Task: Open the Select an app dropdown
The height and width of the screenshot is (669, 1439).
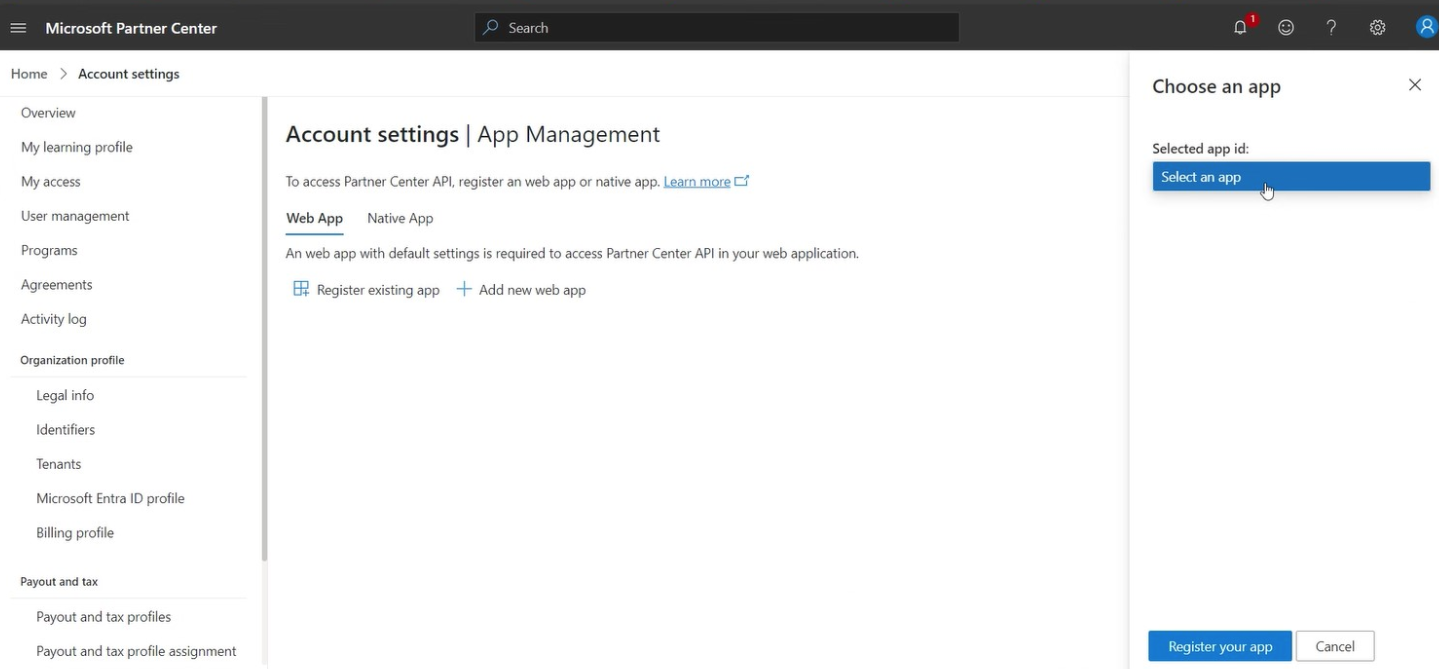Action: click(1291, 177)
